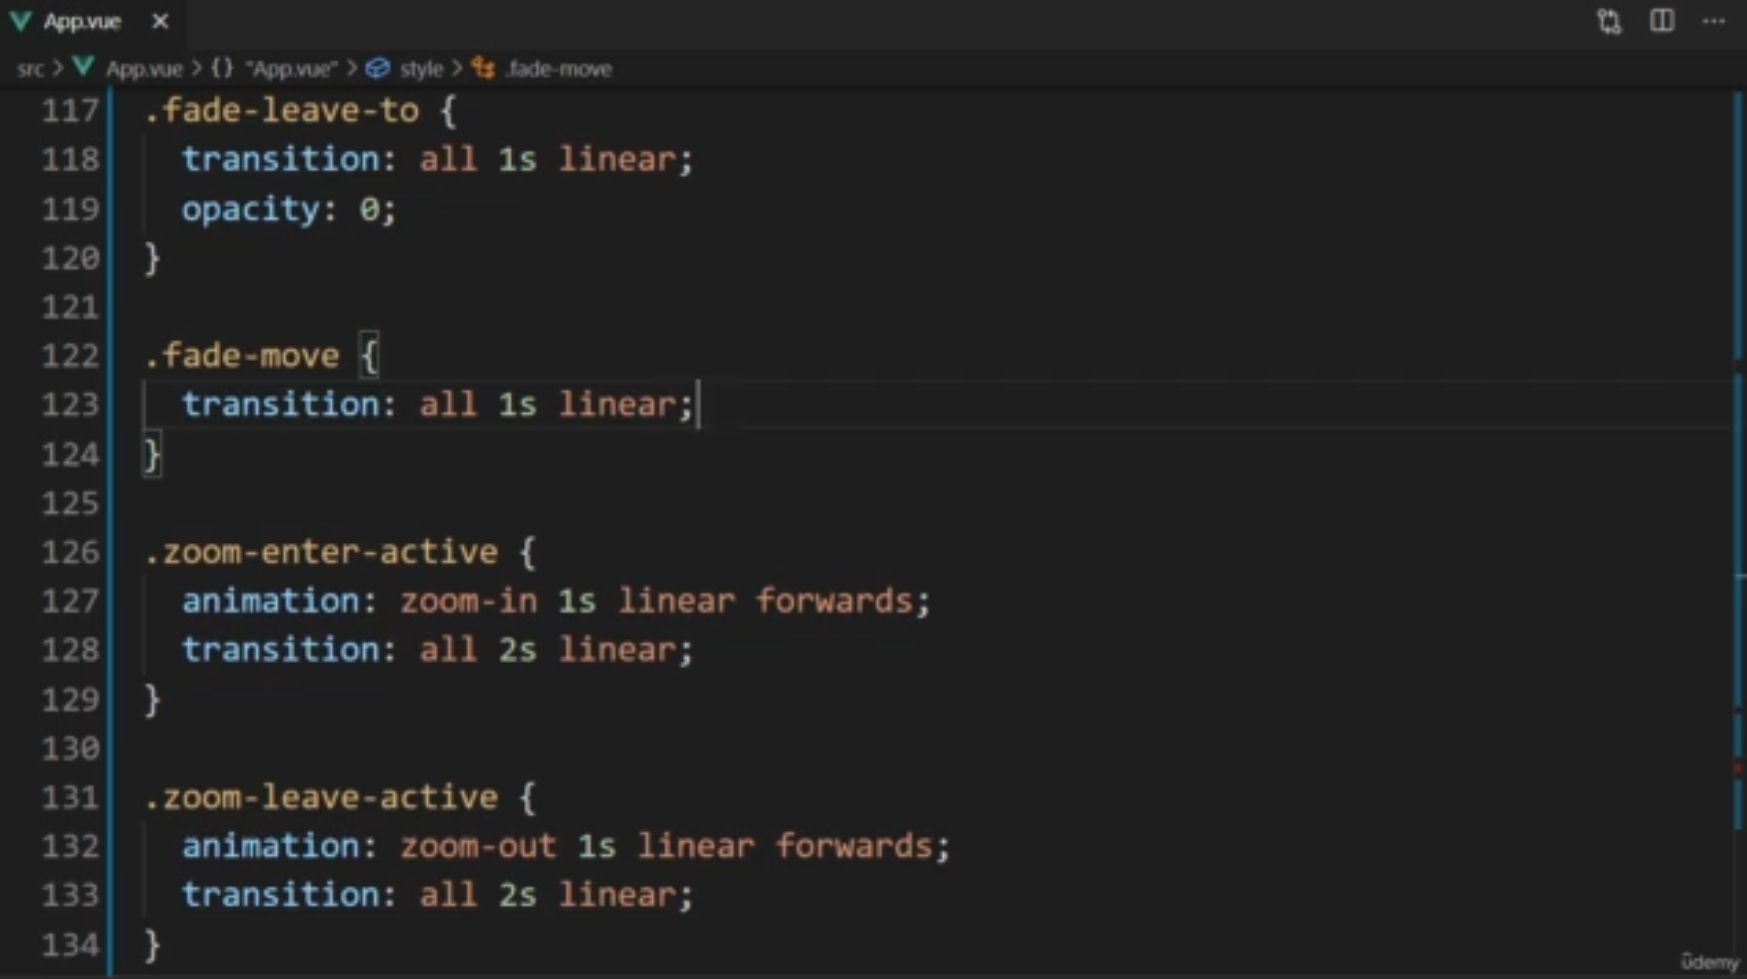This screenshot has width=1747, height=979.
Task: Click the transition property on line 123
Action: point(280,405)
